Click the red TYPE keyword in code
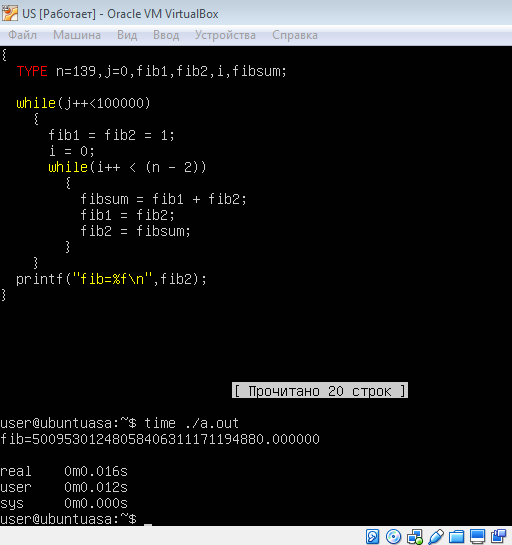Screen dimensions: 512x545 coord(32,71)
